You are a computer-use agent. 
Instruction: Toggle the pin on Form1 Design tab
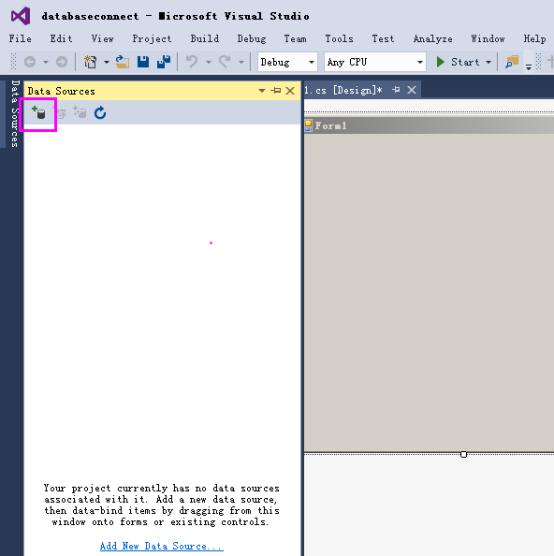pyautogui.click(x=396, y=90)
